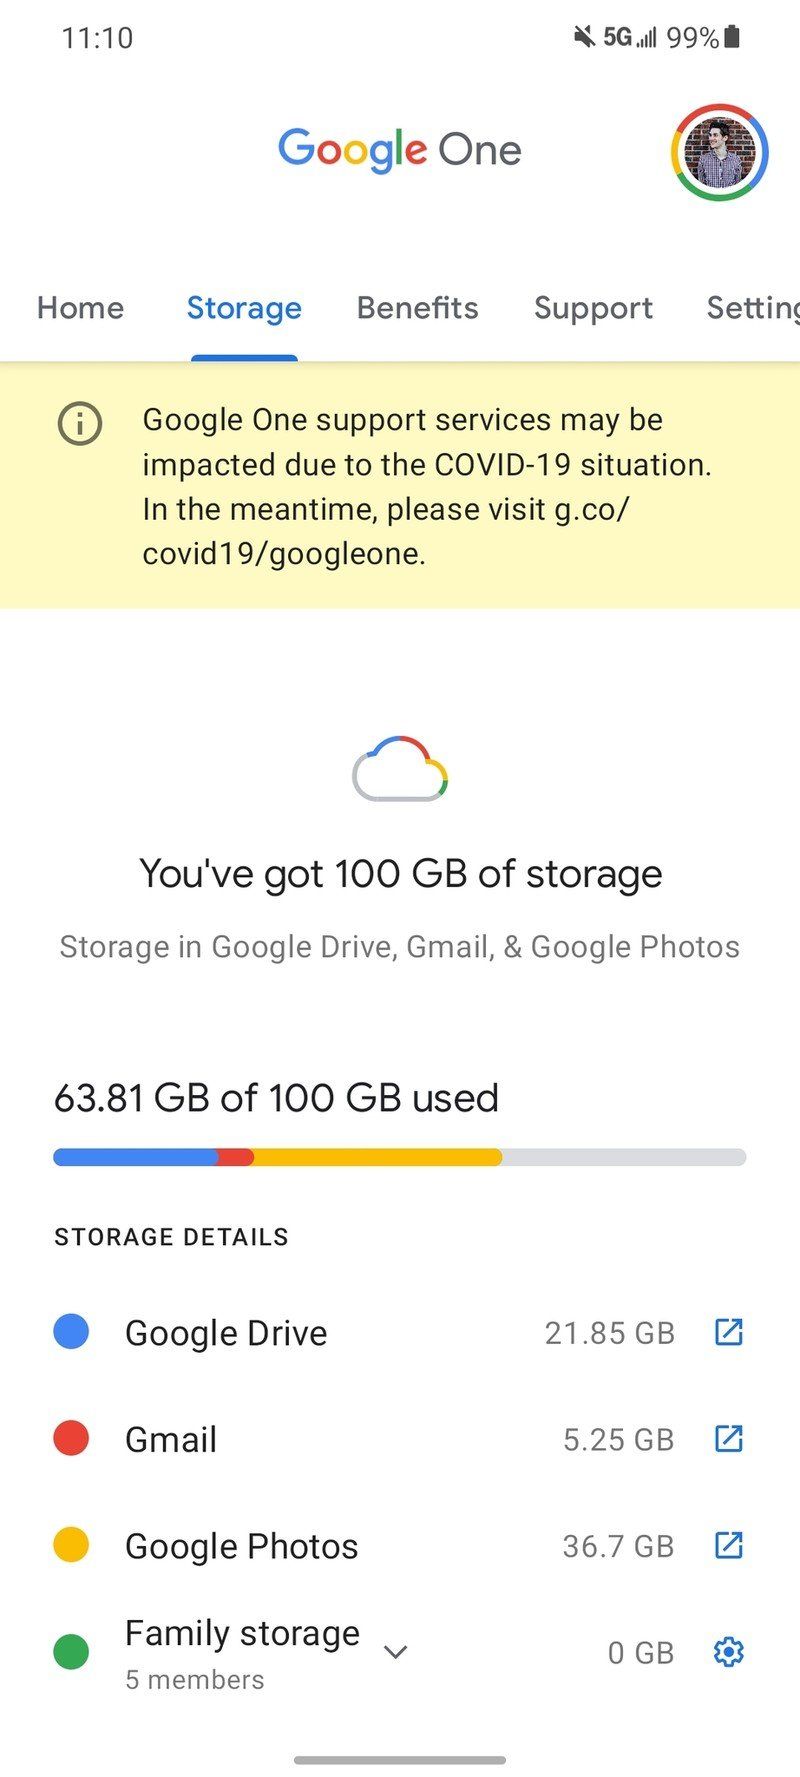Expand the Family storage members chevron
Viewport: 800px width, 1777px height.
[x=396, y=1652]
